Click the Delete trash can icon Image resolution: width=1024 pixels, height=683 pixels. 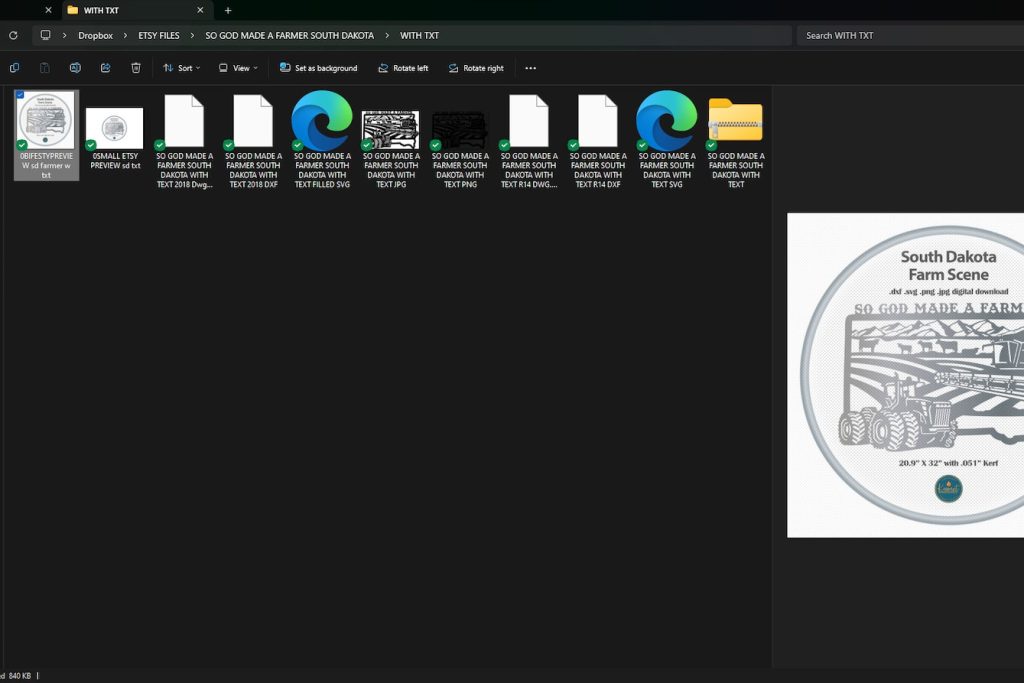pyautogui.click(x=136, y=68)
